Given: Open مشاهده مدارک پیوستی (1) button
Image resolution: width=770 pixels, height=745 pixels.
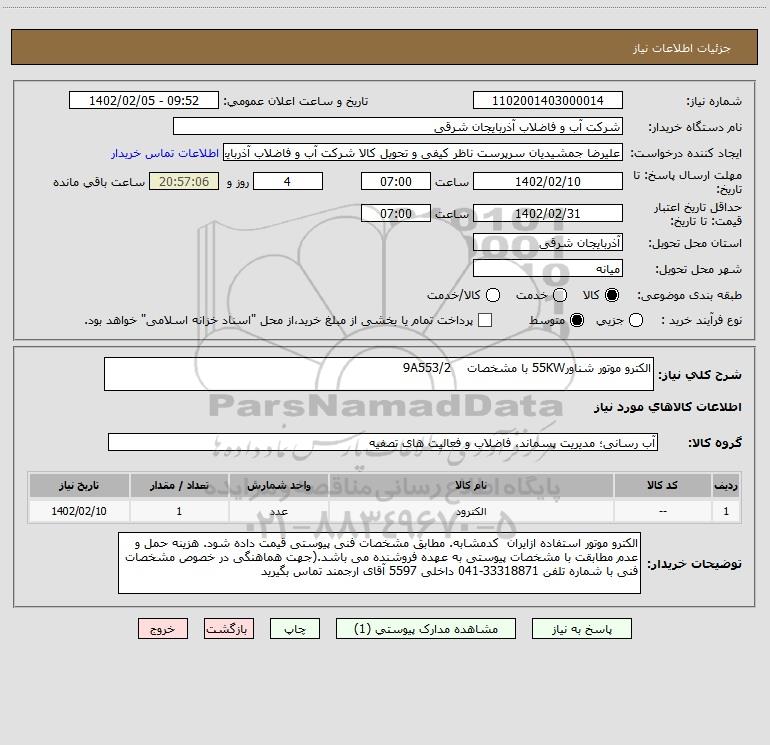Looking at the screenshot, I should coord(426,629).
